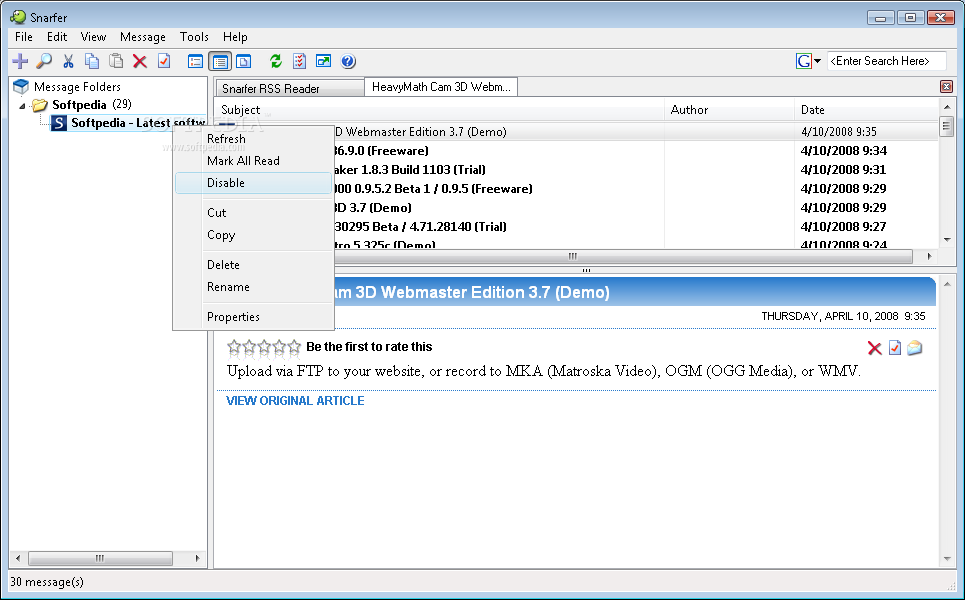Choose Properties in the context menu
Image resolution: width=965 pixels, height=600 pixels.
[254, 317]
